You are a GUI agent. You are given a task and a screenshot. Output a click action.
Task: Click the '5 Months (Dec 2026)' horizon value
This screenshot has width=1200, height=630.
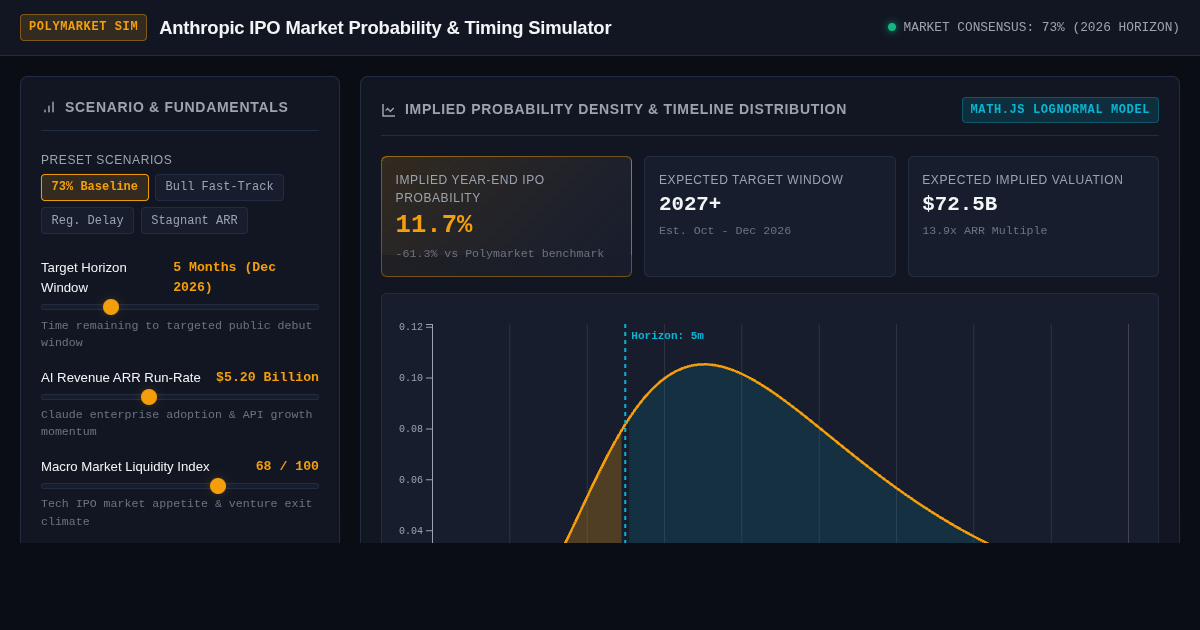point(225,277)
